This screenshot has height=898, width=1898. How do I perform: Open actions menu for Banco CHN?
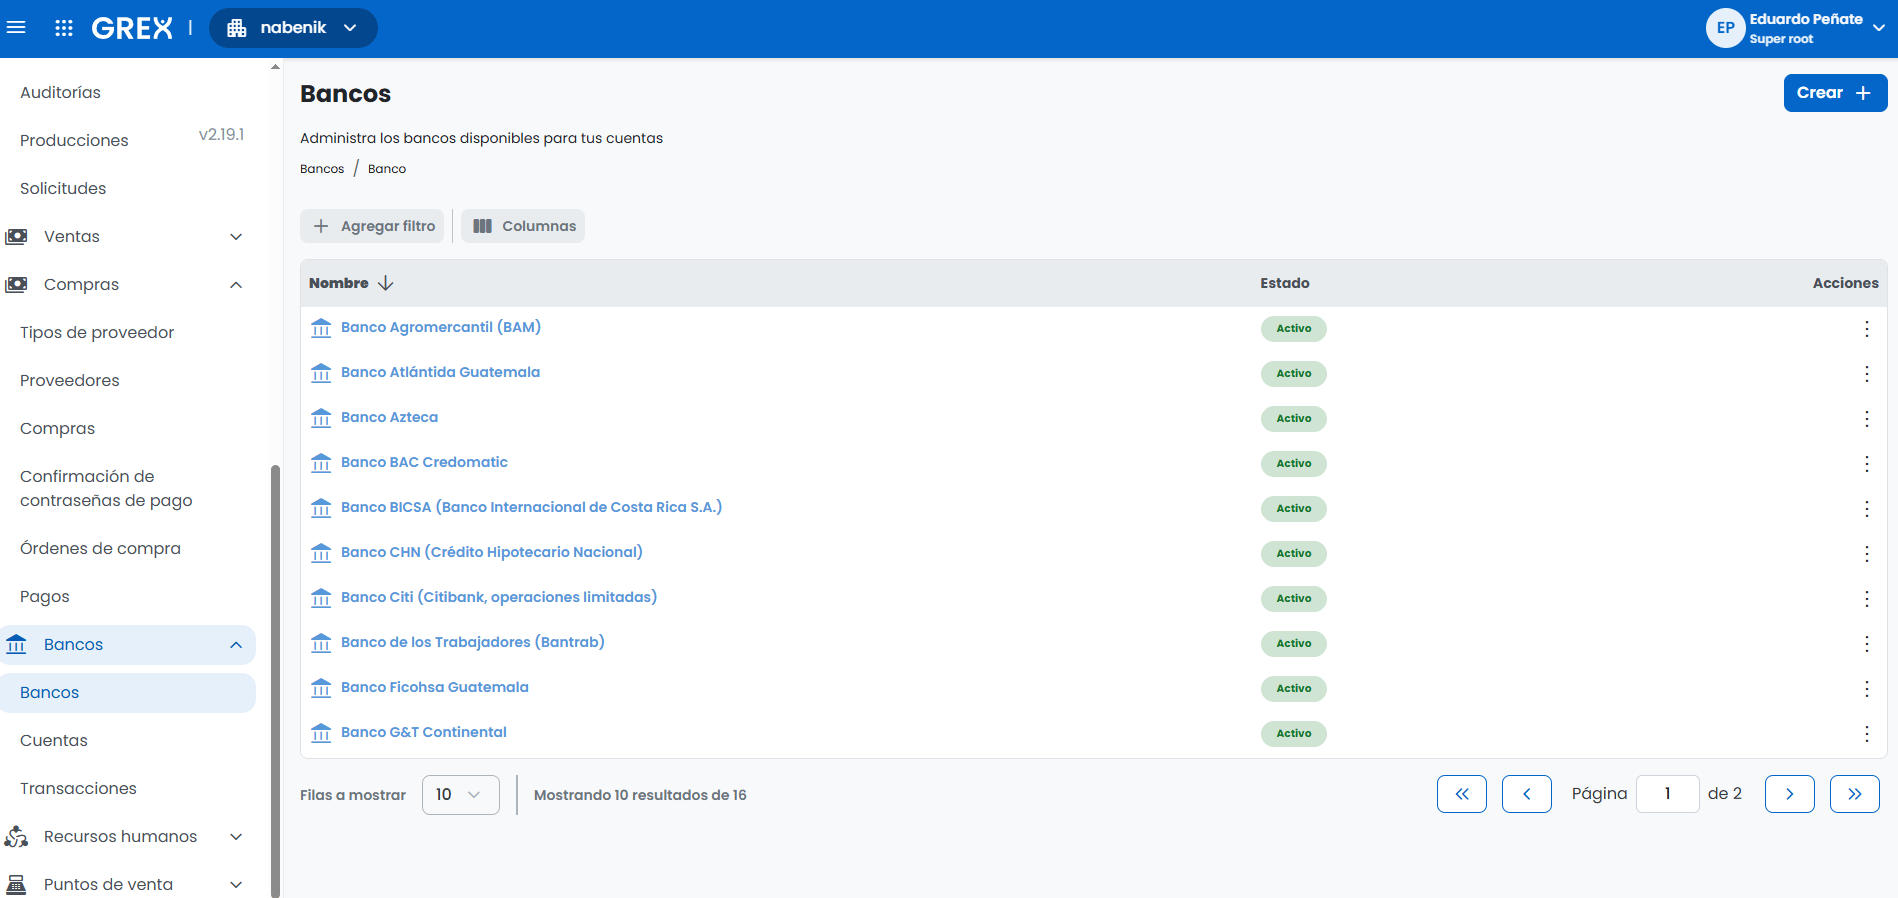[x=1866, y=554]
